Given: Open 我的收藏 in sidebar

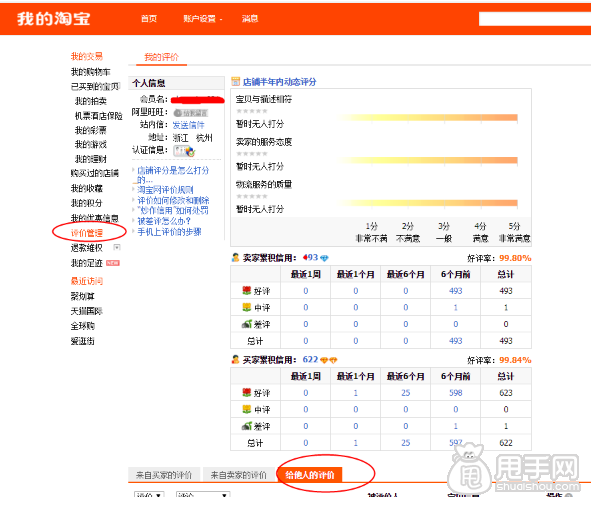Looking at the screenshot, I should 87,188.
